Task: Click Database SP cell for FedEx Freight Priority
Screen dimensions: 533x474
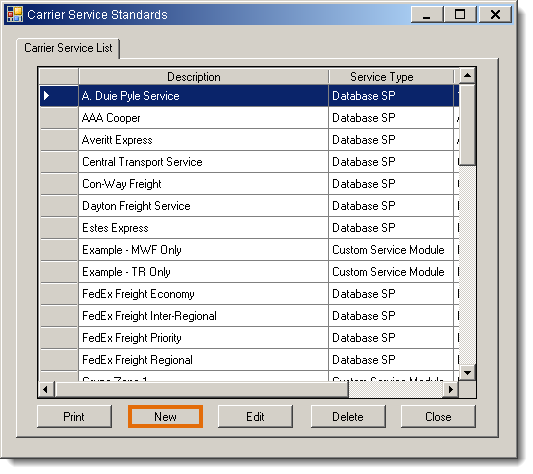Action: pyautogui.click(x=391, y=338)
